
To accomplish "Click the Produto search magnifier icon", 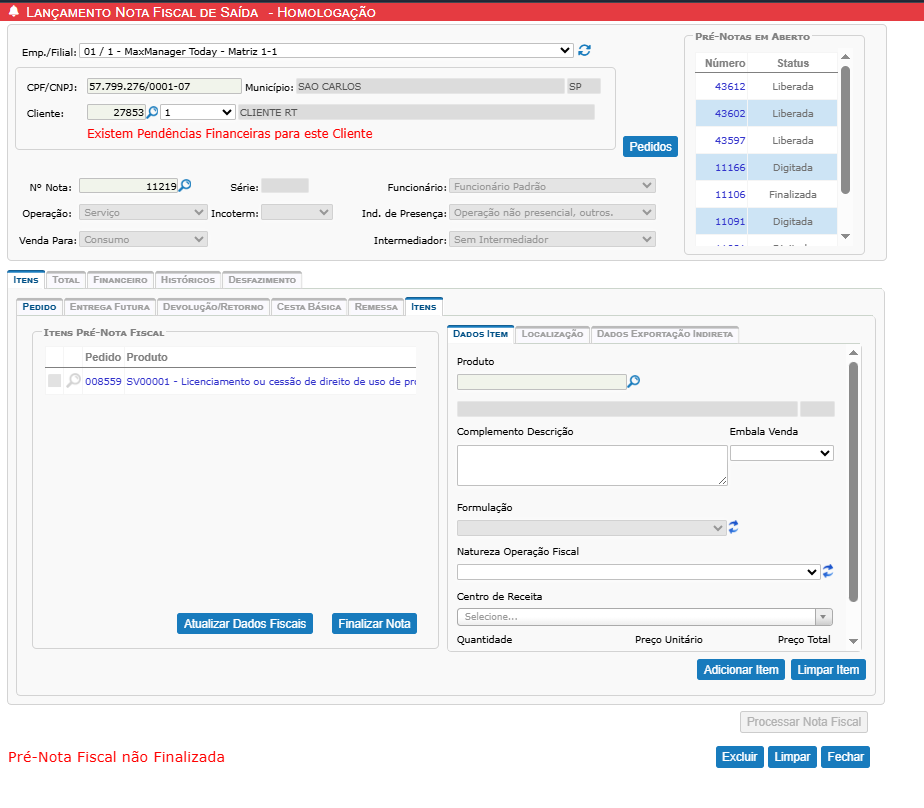I will 633,381.
